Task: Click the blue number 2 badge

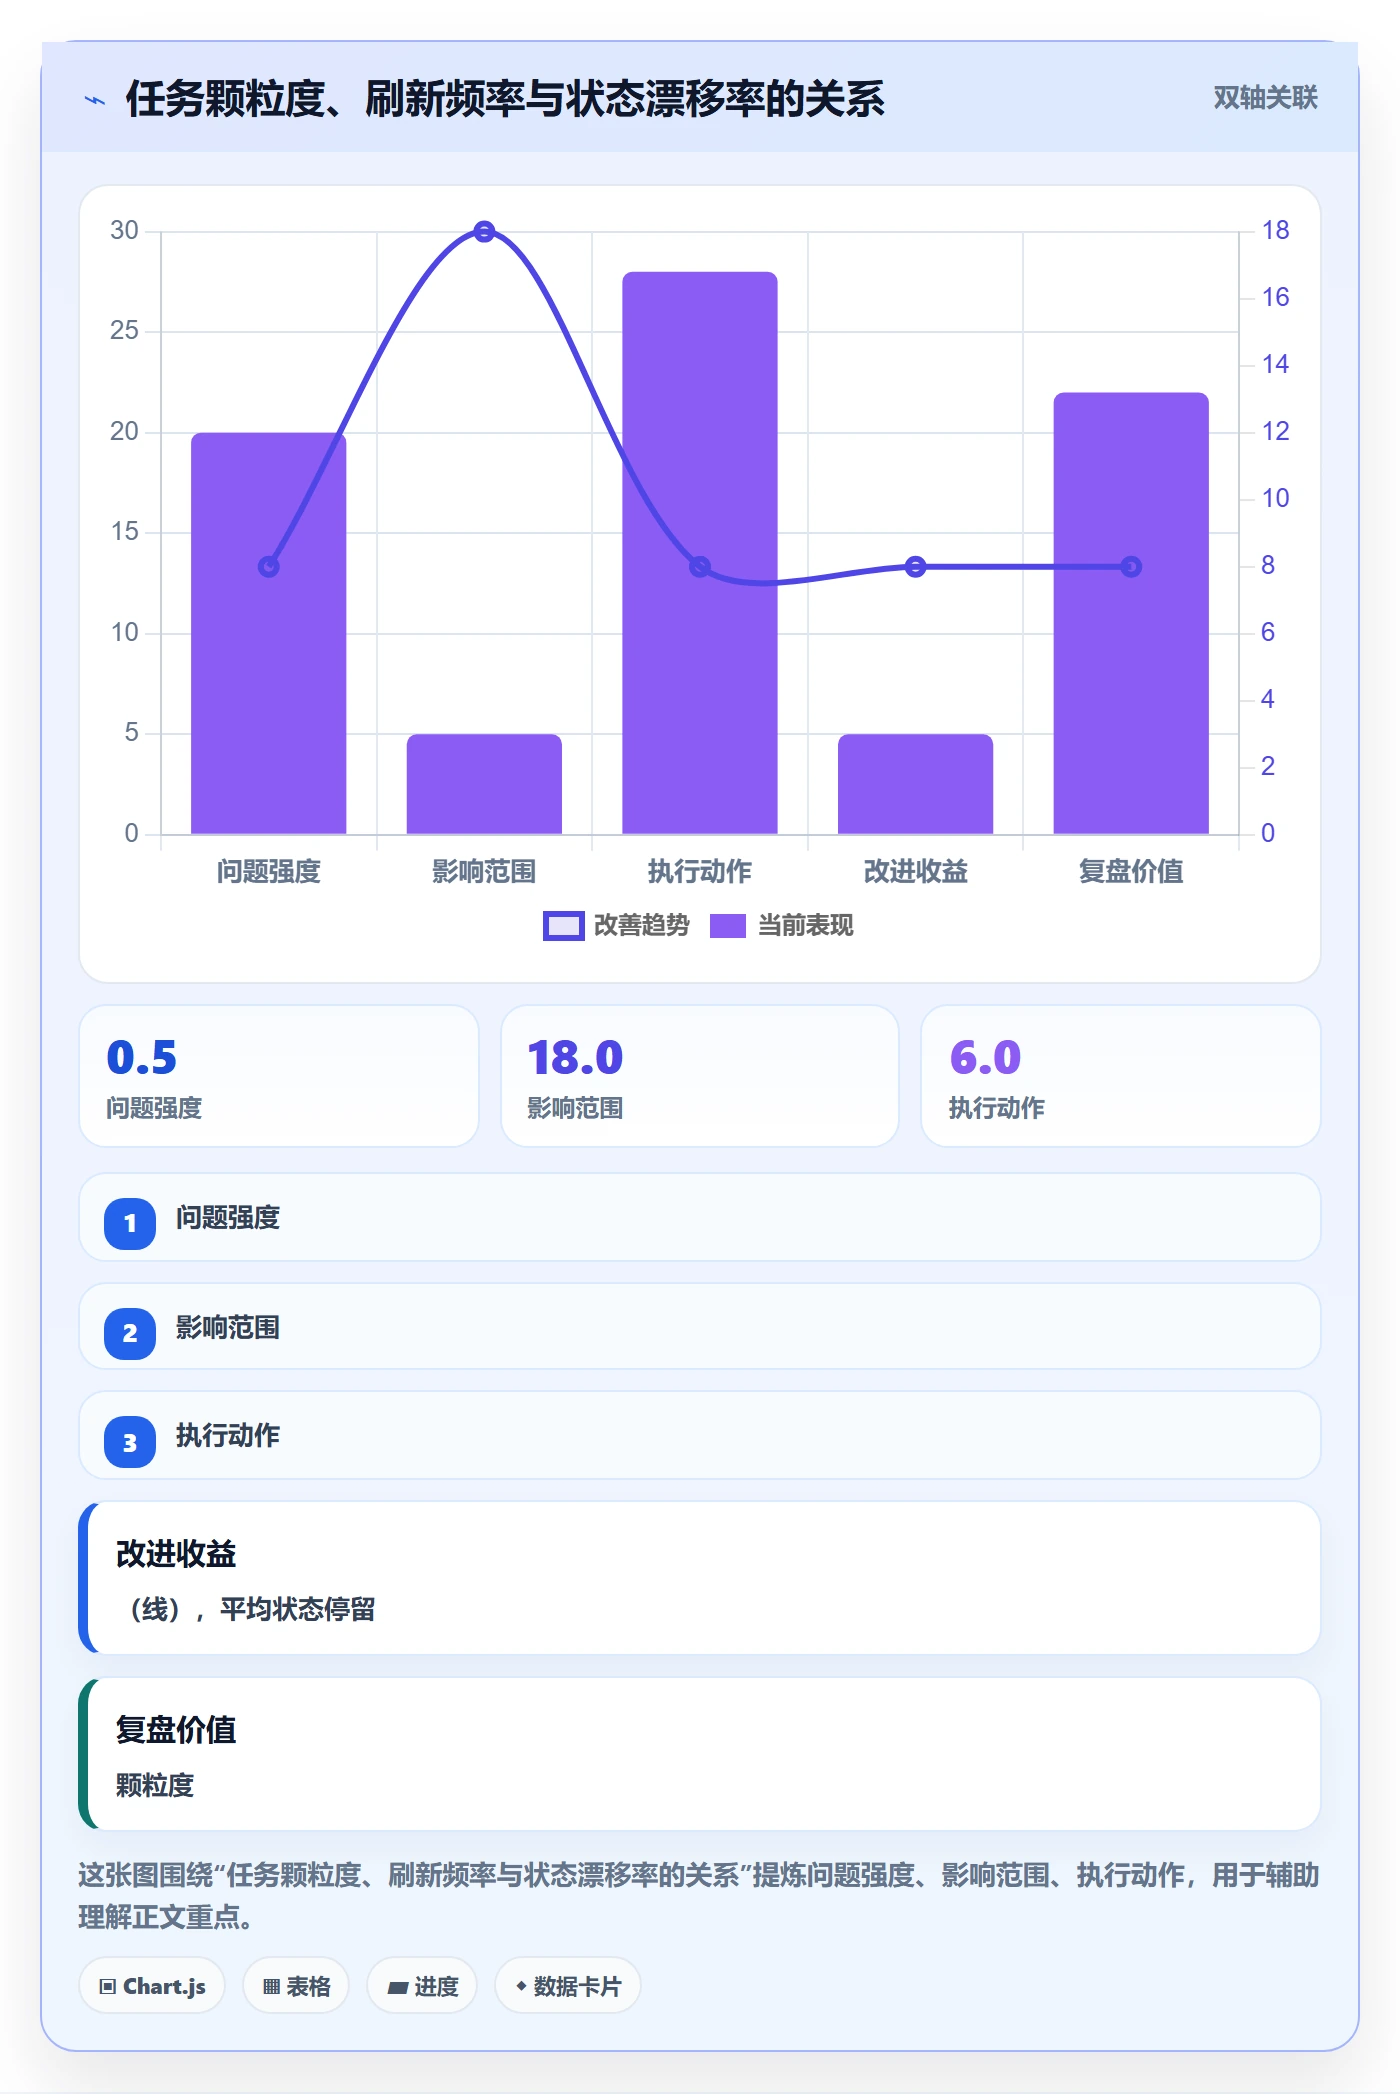Action: tap(130, 1333)
